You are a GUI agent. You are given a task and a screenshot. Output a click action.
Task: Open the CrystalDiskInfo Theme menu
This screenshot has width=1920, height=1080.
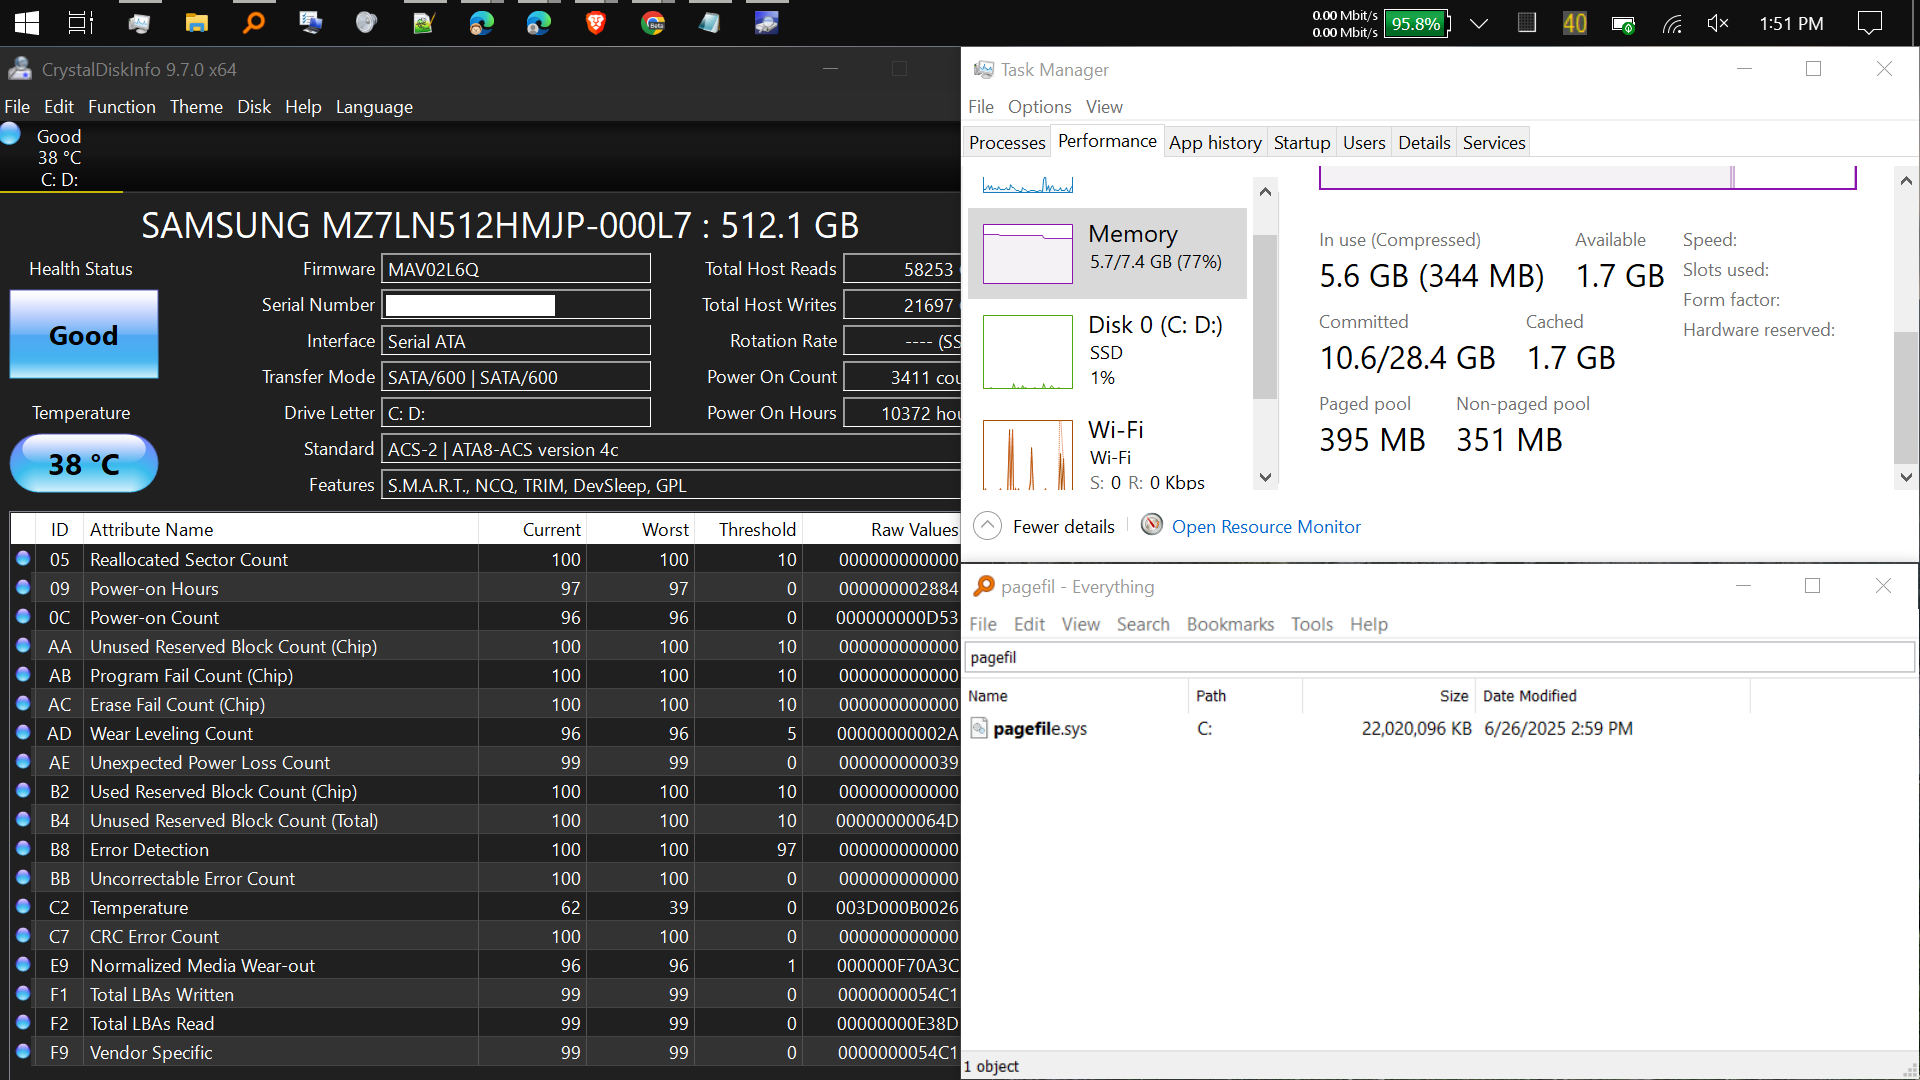click(196, 107)
